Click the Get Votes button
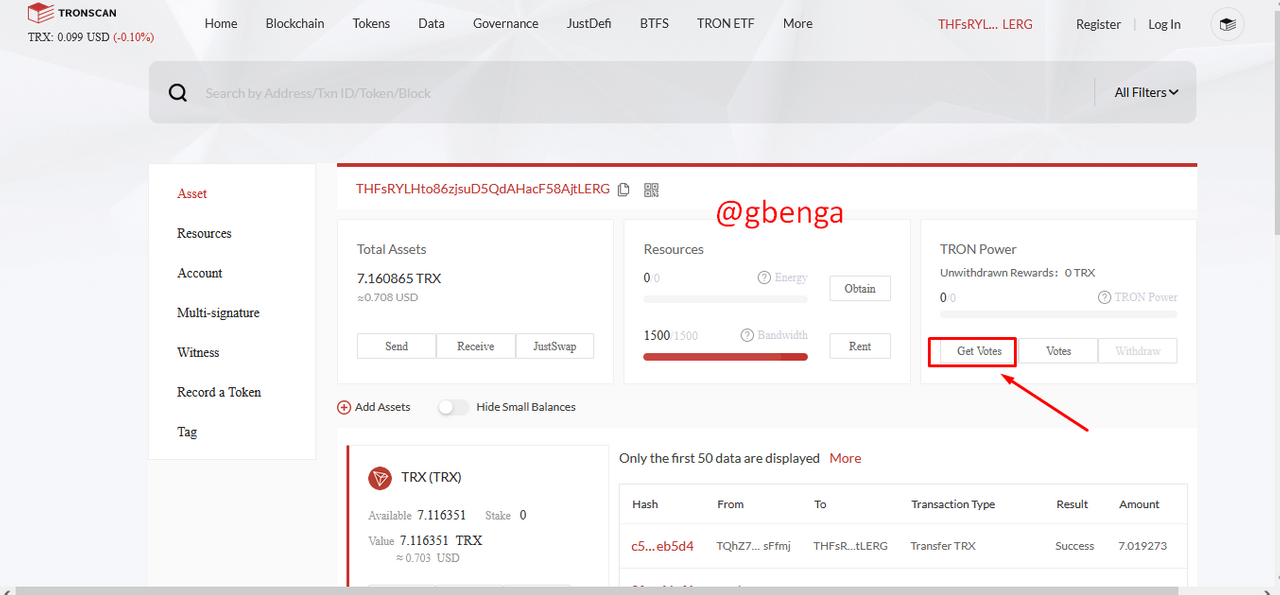The image size is (1280, 595). click(x=979, y=351)
